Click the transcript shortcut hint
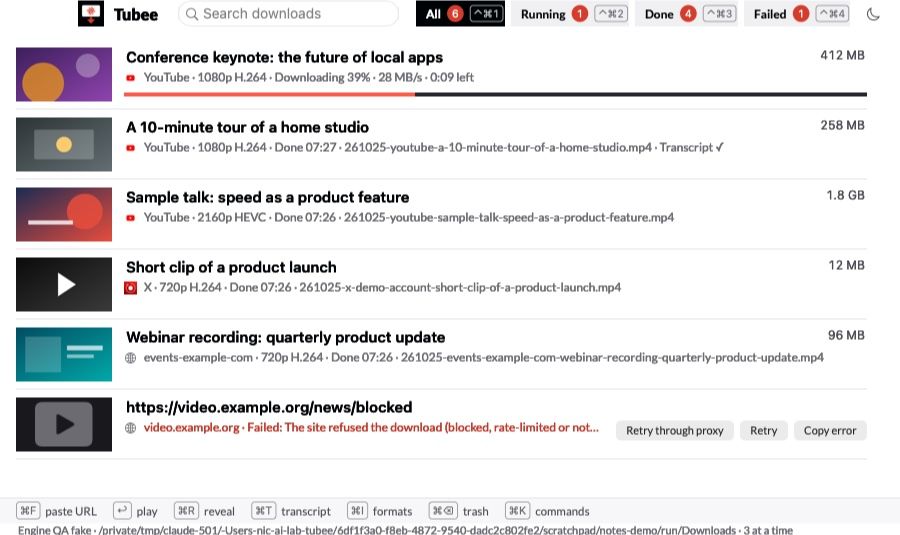 point(291,511)
